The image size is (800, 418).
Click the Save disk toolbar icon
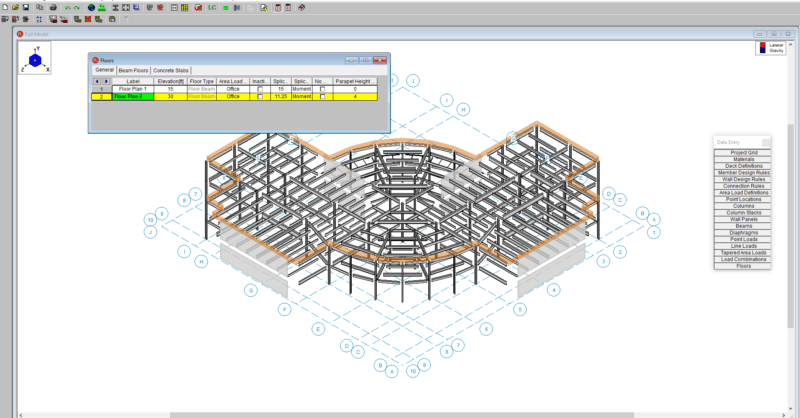tap(25, 6)
